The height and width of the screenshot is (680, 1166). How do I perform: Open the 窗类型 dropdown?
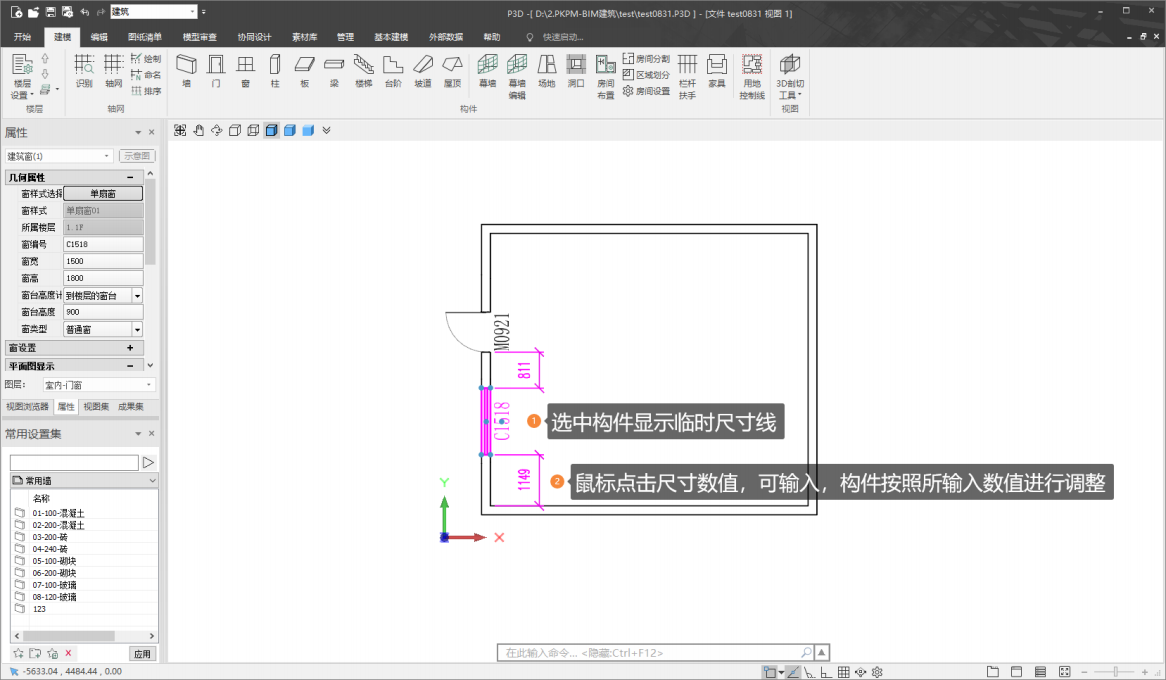(x=137, y=329)
